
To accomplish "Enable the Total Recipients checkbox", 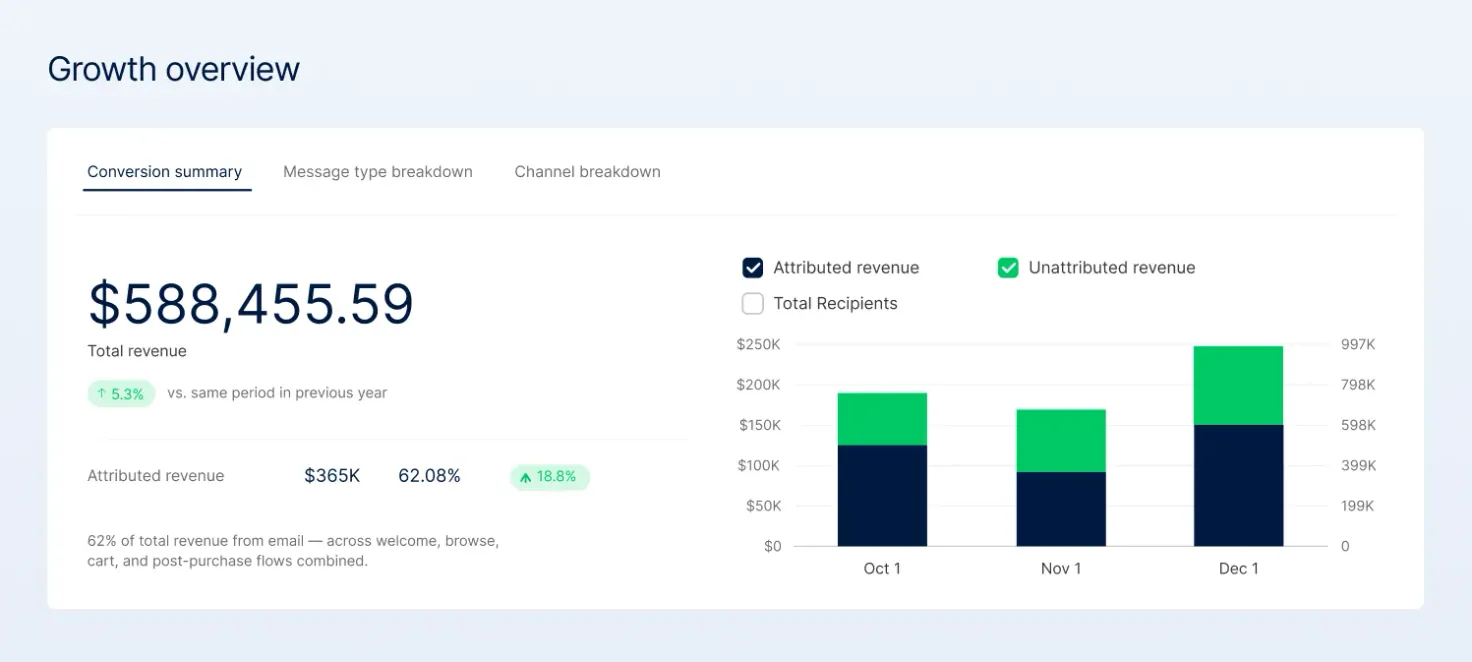I will (x=753, y=303).
